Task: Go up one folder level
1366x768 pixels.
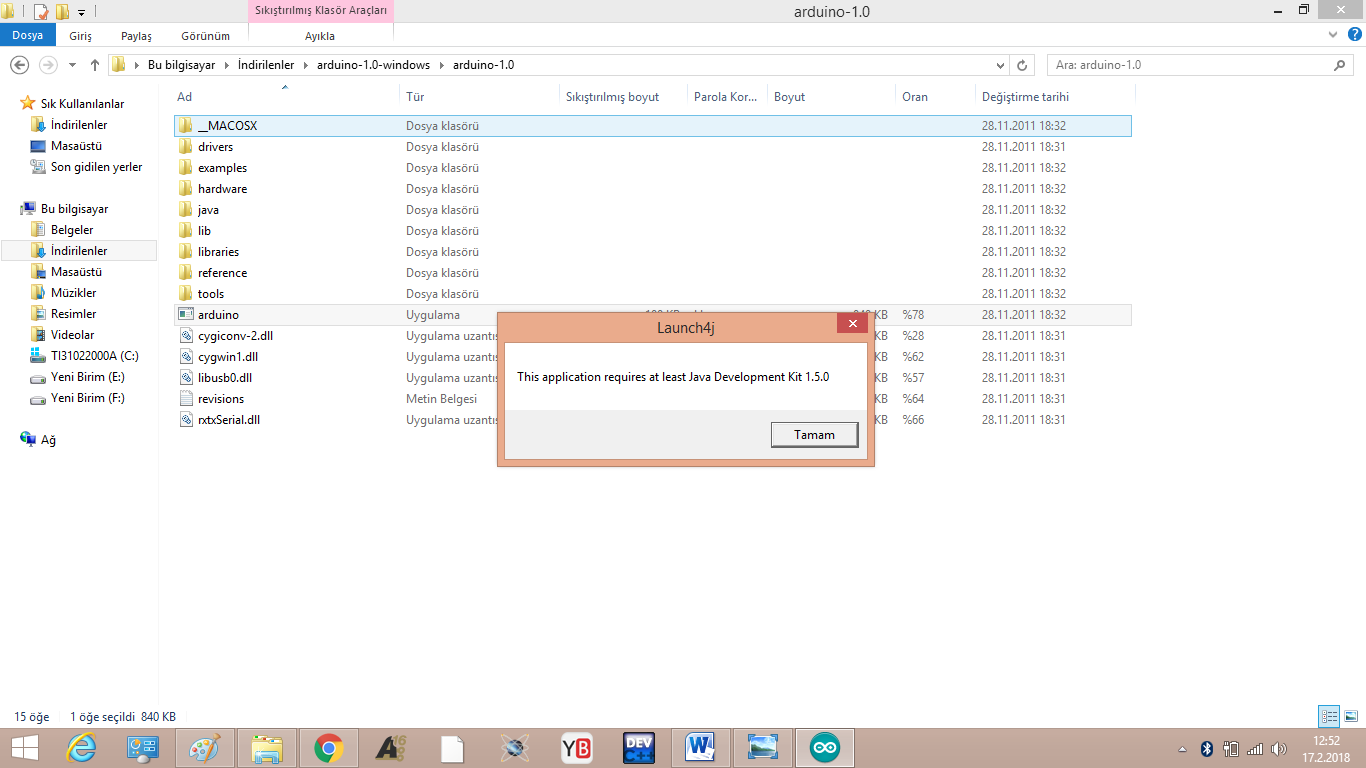Action: pos(95,65)
